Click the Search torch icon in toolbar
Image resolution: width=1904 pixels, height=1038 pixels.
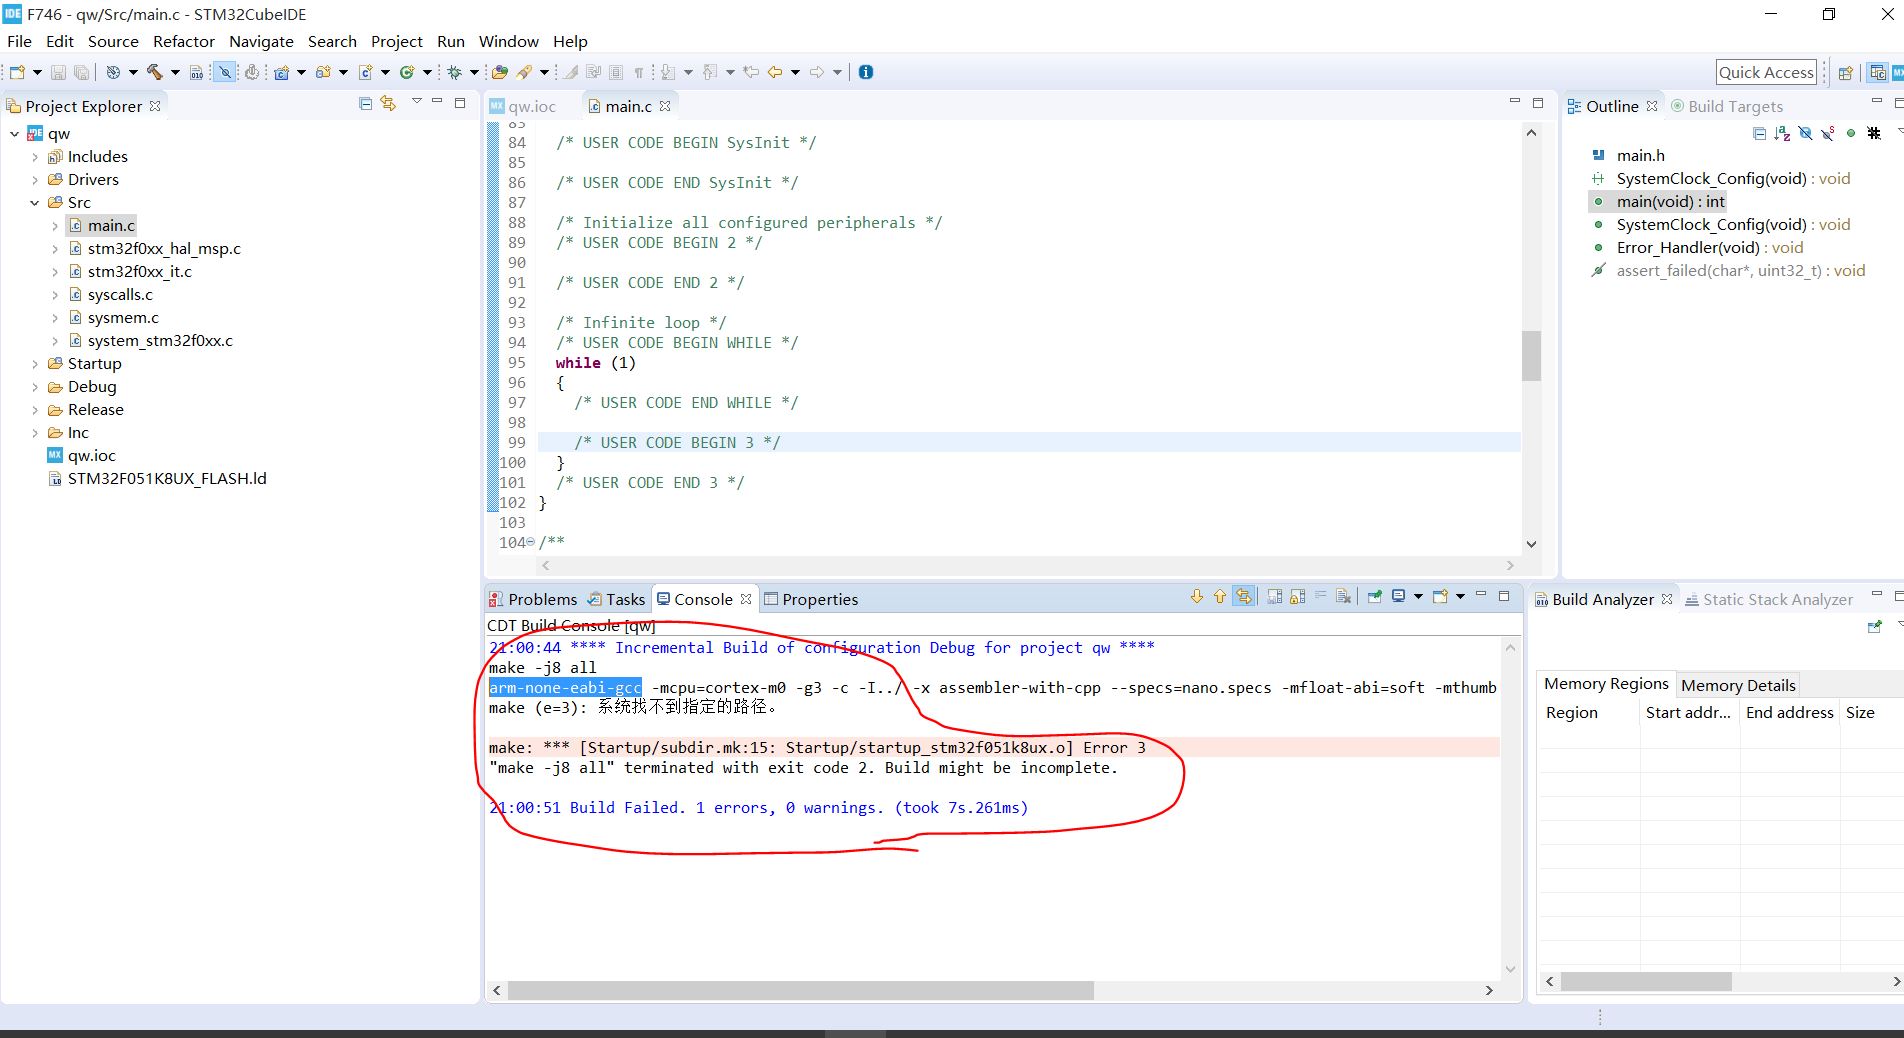(x=524, y=72)
